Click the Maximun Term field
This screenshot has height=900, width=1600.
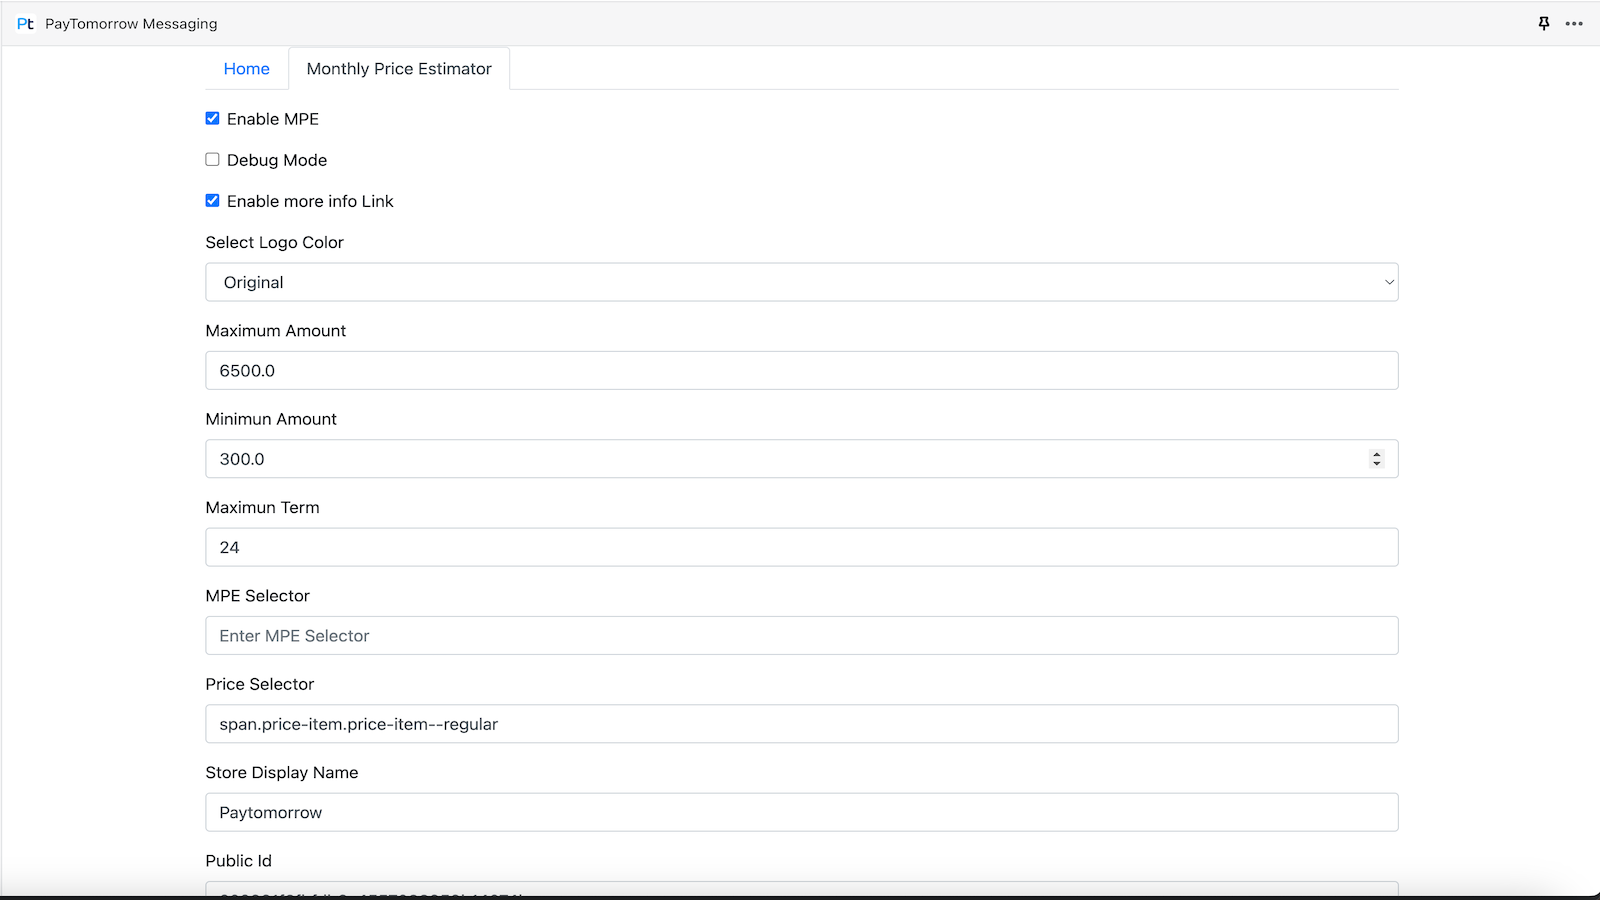802,547
